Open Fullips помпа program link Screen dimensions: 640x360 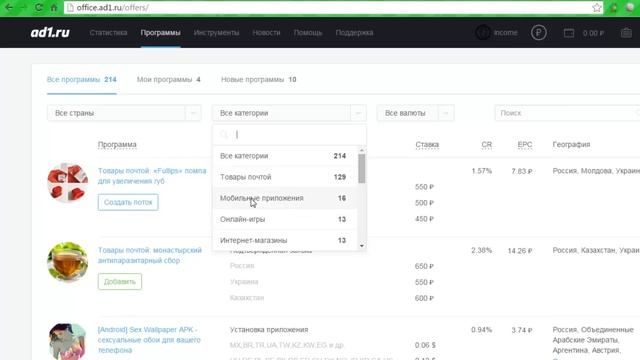point(152,176)
